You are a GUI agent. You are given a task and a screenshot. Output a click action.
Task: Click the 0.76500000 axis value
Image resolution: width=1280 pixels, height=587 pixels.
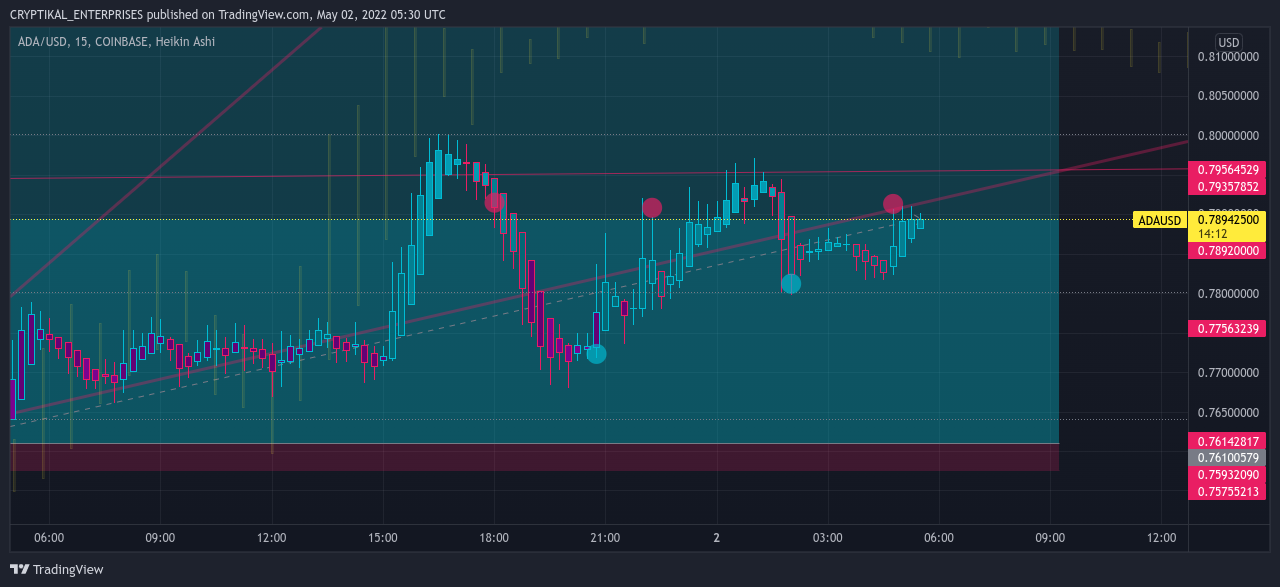1228,412
